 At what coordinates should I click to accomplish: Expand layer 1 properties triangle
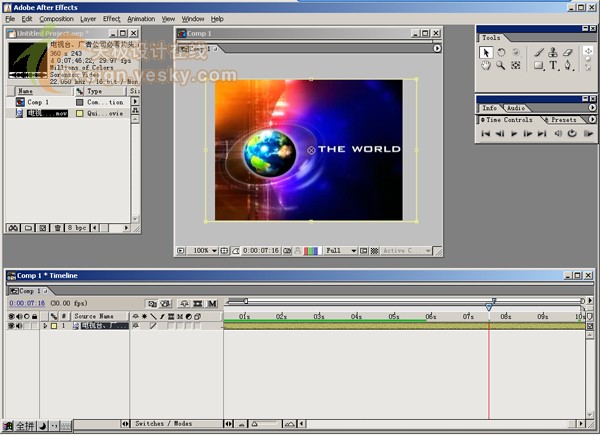(x=45, y=326)
